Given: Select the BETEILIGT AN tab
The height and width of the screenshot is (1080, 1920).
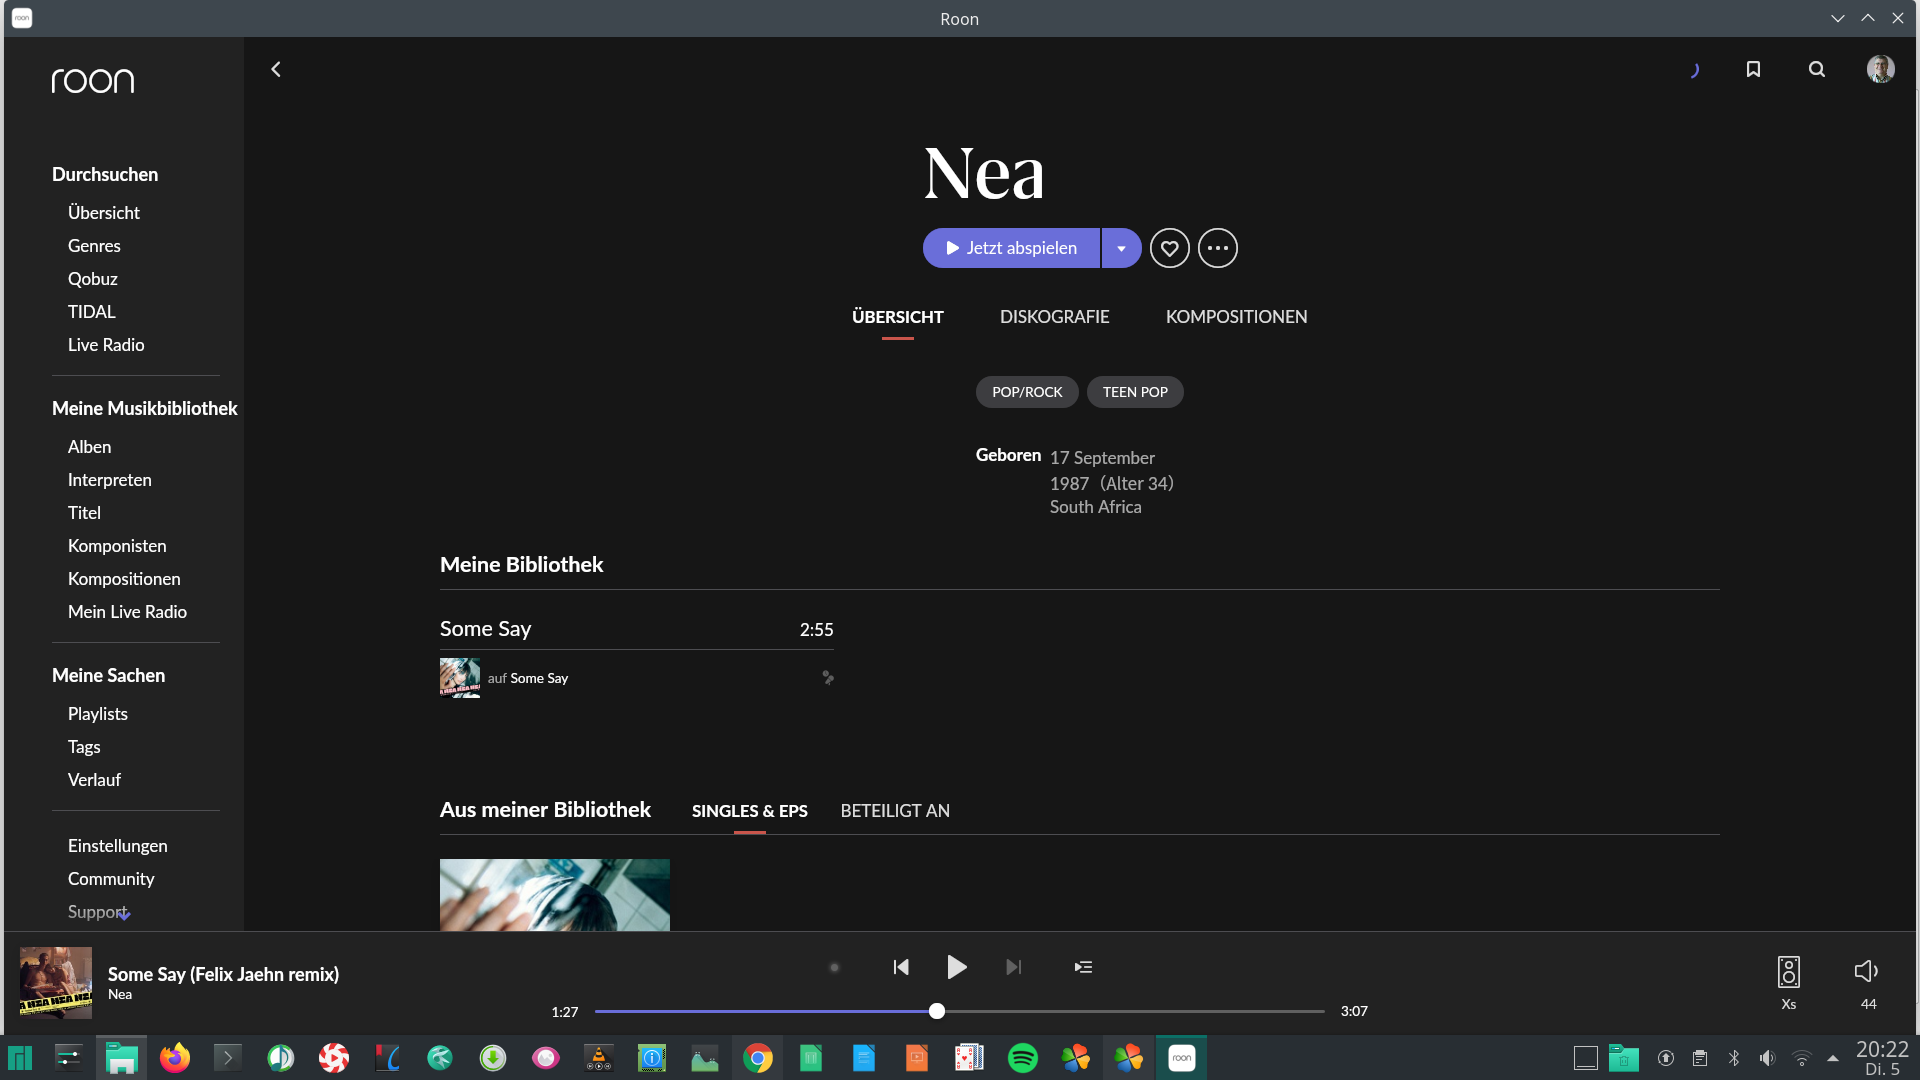Looking at the screenshot, I should coord(895,811).
